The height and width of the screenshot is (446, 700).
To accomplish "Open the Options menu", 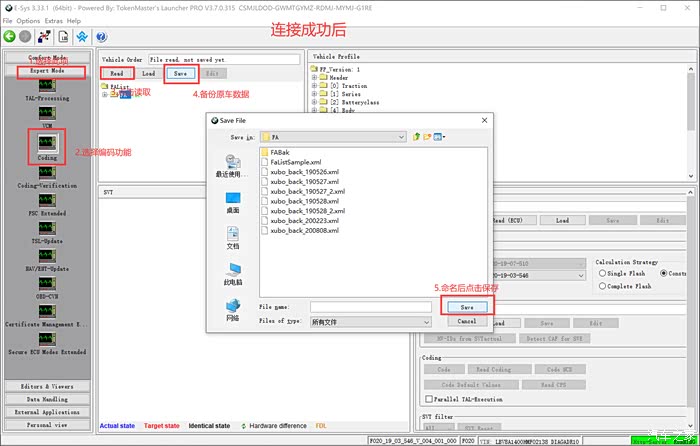I will pyautogui.click(x=28, y=20).
